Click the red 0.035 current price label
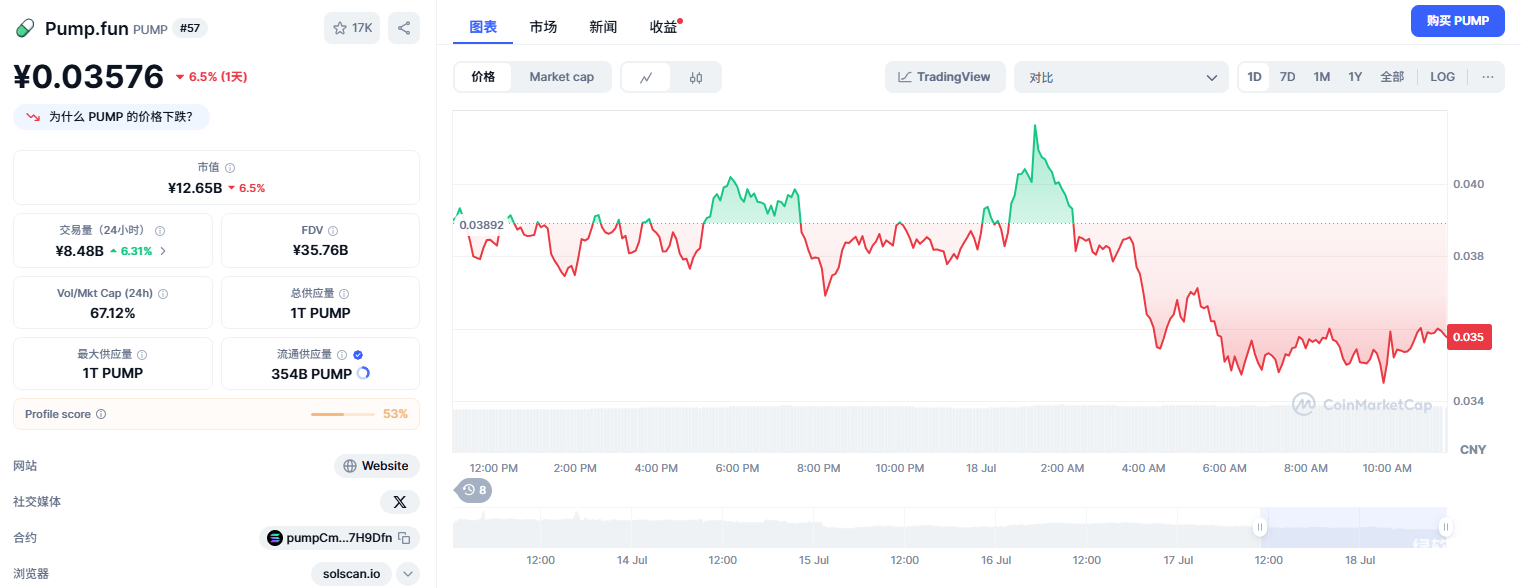Image resolution: width=1521 pixels, height=588 pixels. pos(1469,337)
